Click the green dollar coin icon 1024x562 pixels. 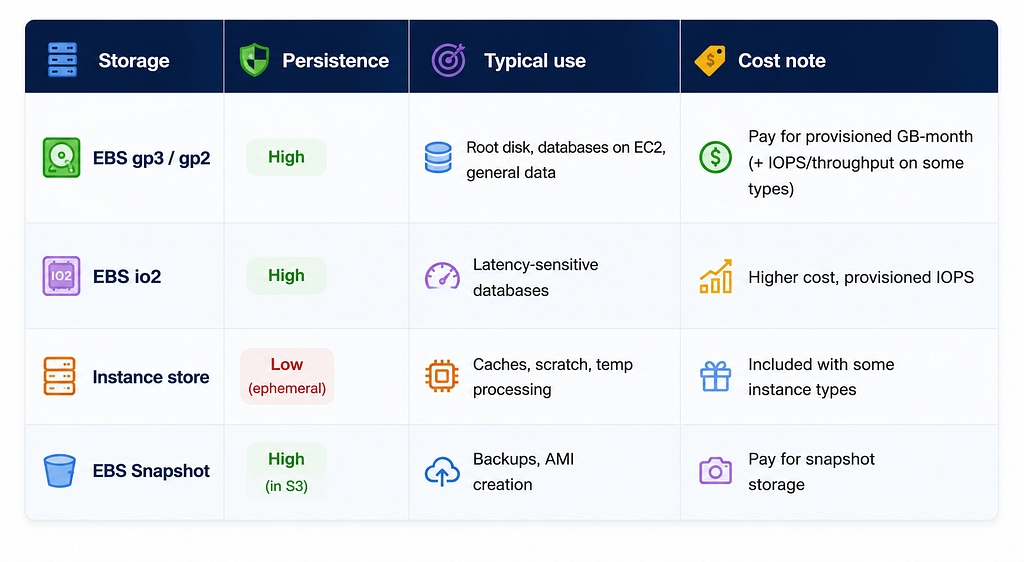[x=715, y=157]
